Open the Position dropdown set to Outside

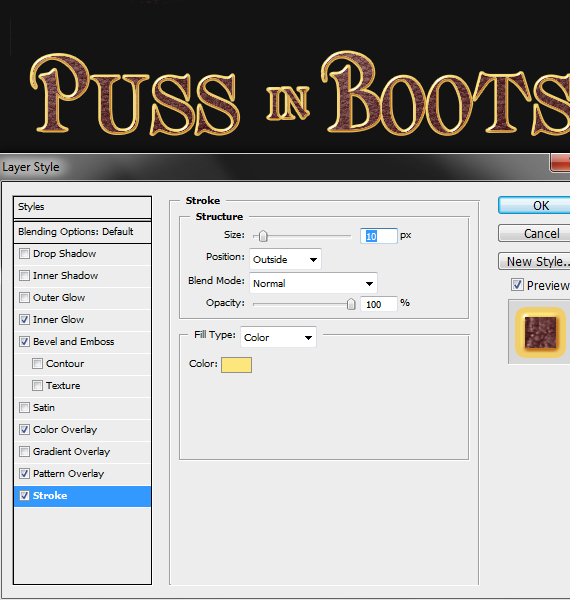coord(285,259)
